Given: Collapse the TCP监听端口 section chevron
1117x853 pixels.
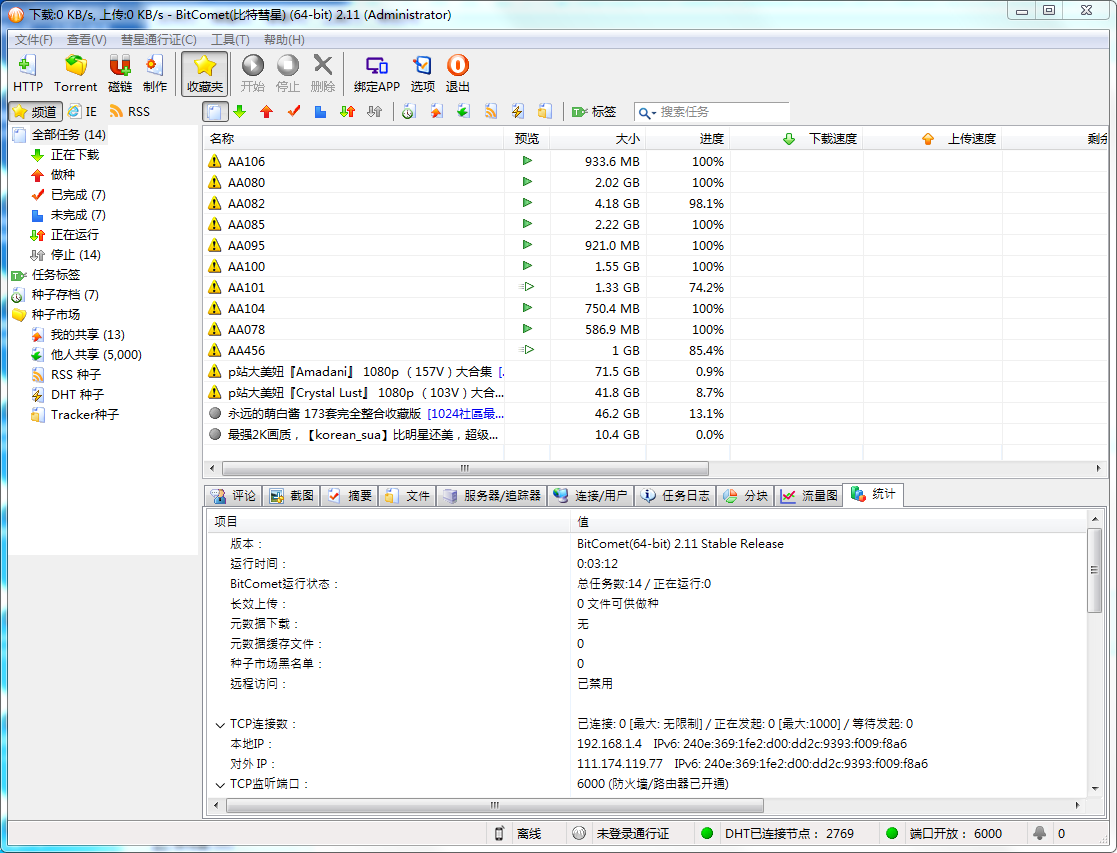Looking at the screenshot, I should coord(220,785).
